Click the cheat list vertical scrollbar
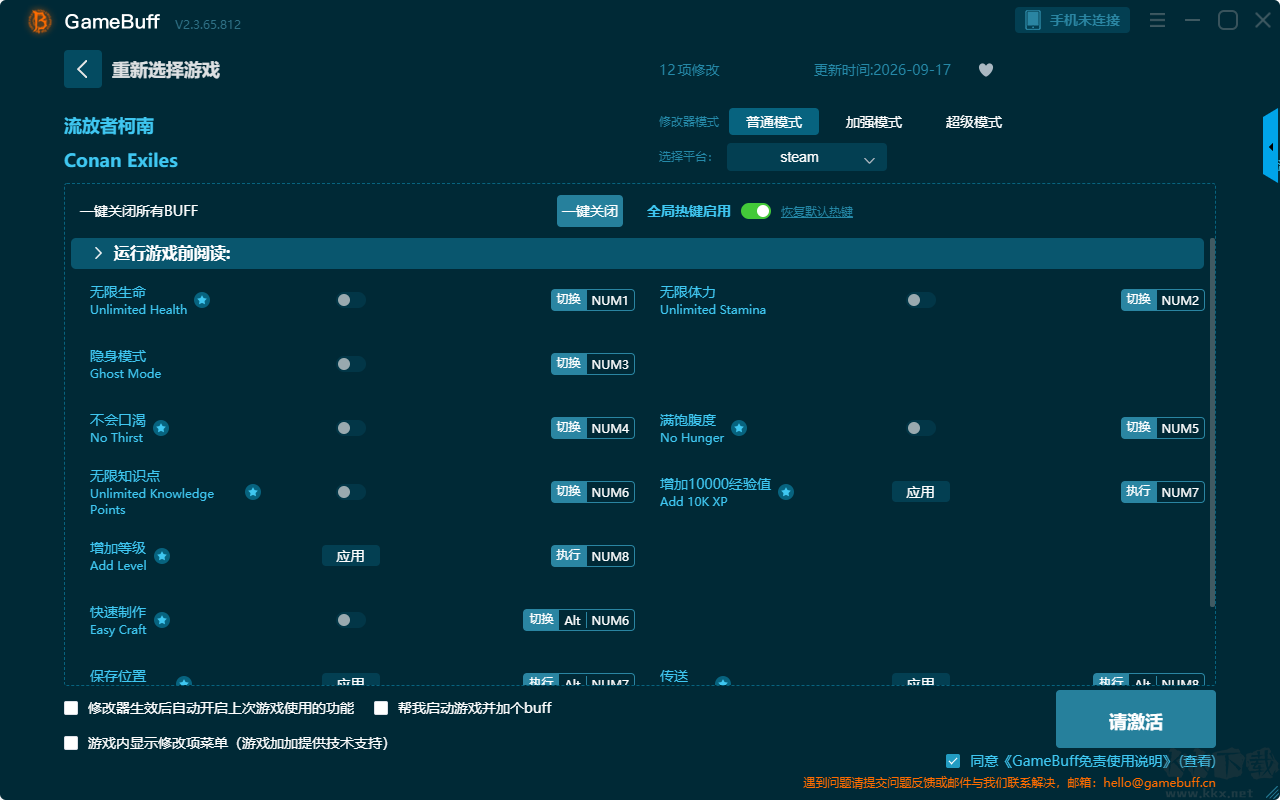Image resolution: width=1280 pixels, height=800 pixels. click(x=1213, y=422)
